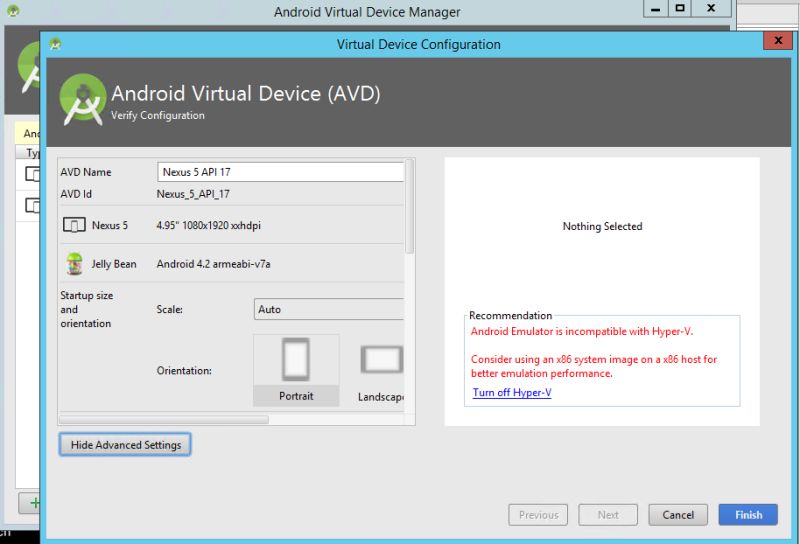This screenshot has width=800, height=544.
Task: Minimize the Android Virtual Device Manager window
Action: tap(656, 8)
